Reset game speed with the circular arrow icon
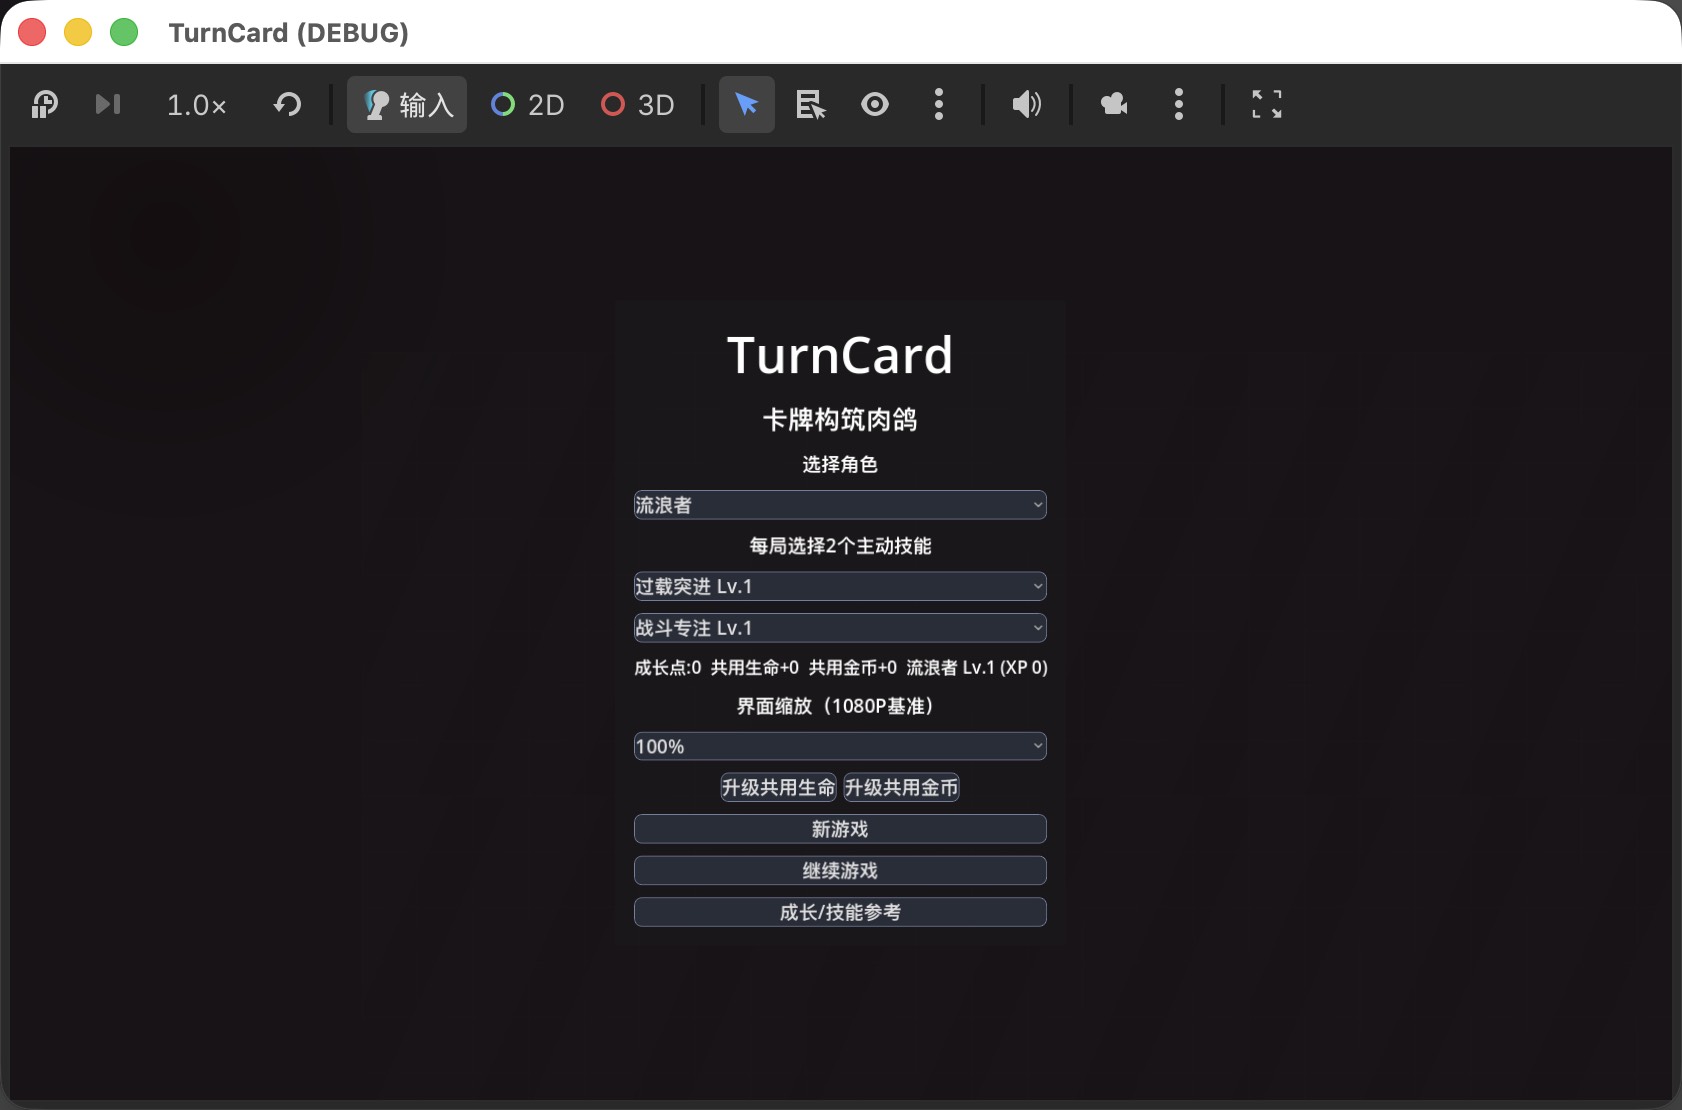The image size is (1682, 1110). tap(288, 104)
